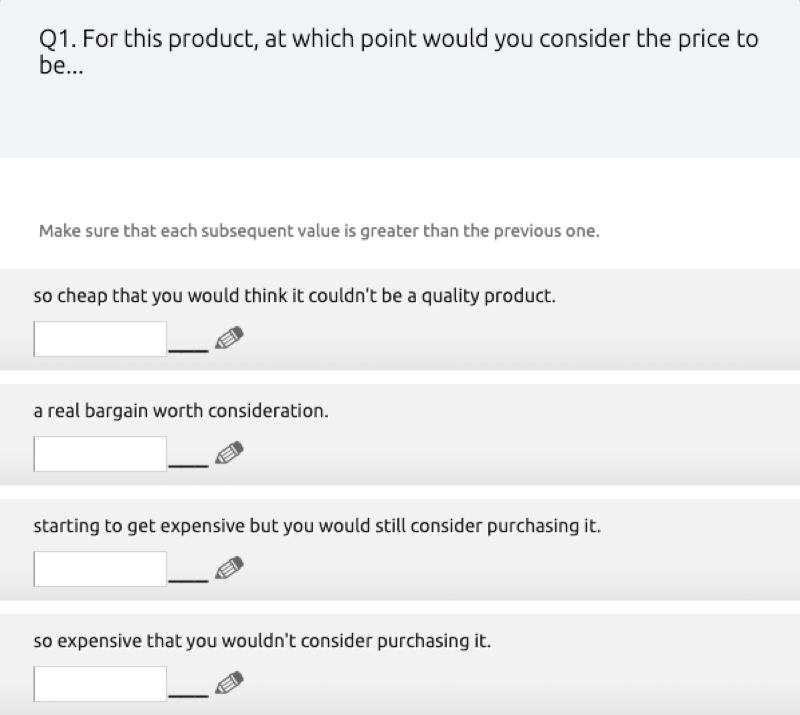Focus the 'so cheap' price input box
The width and height of the screenshot is (800, 715).
click(x=100, y=339)
